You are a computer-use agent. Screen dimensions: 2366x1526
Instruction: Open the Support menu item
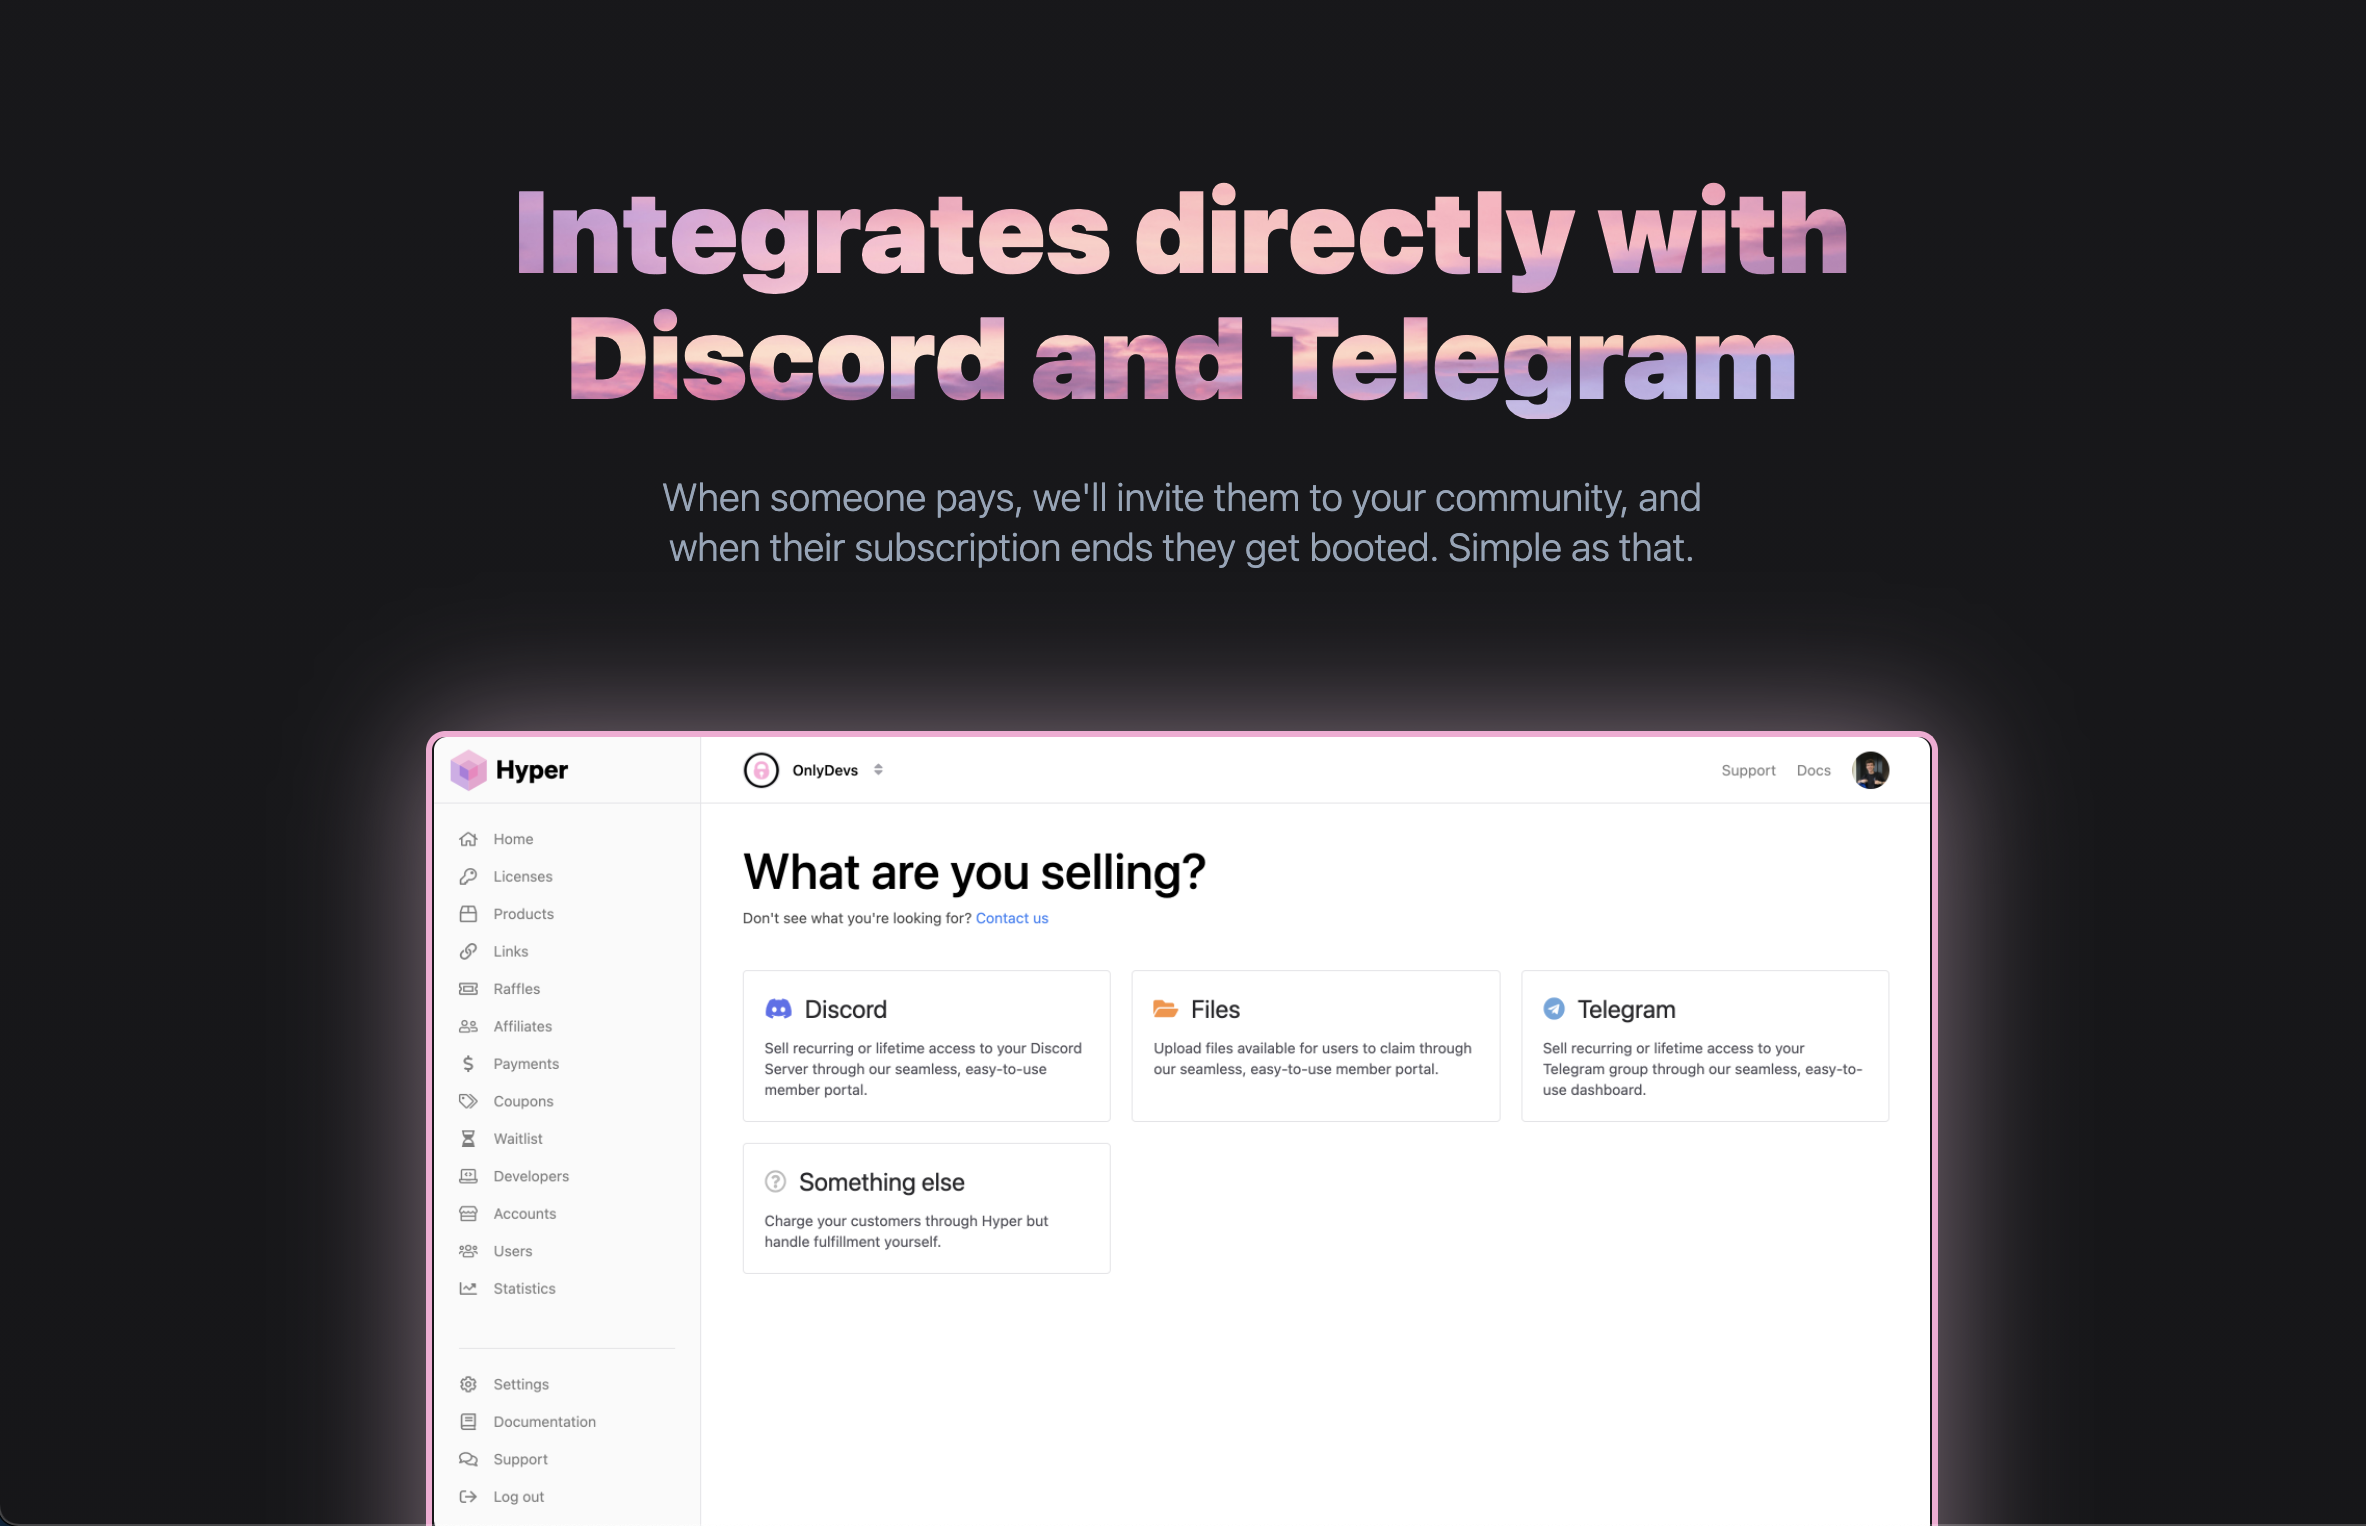point(521,1459)
